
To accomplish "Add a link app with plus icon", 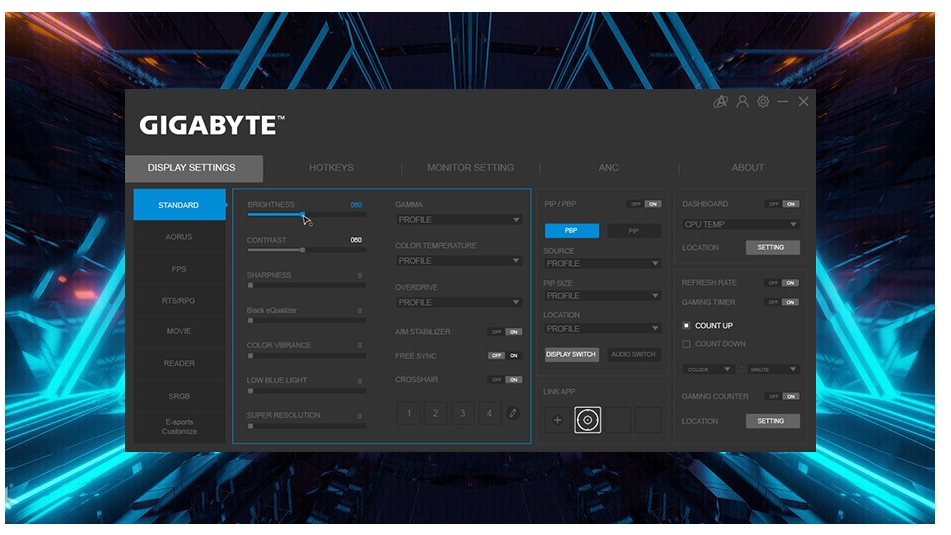I will pyautogui.click(x=557, y=420).
